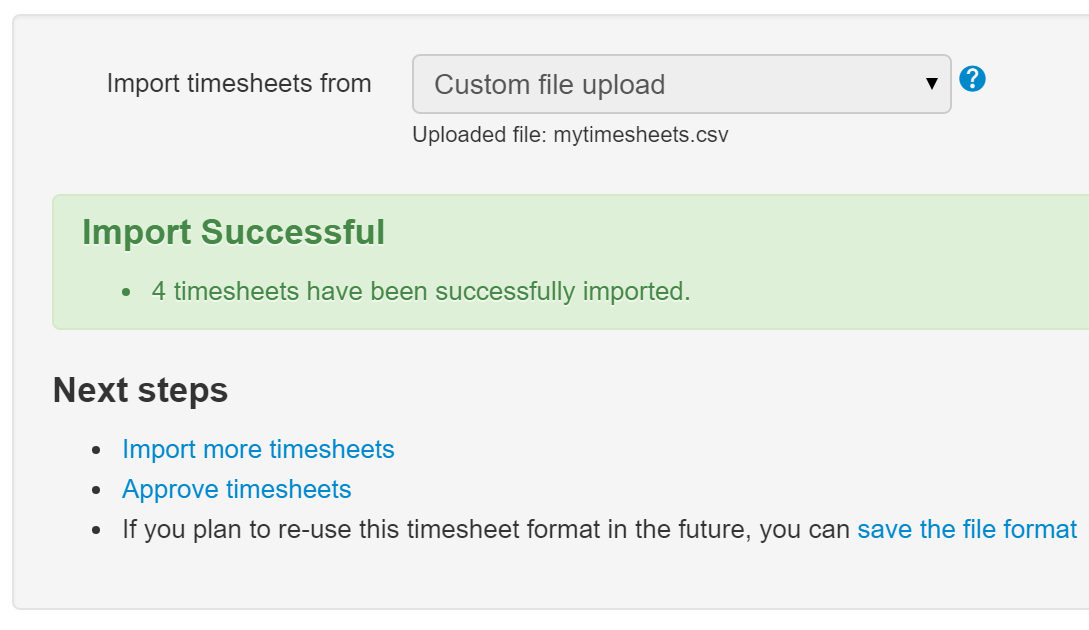This screenshot has width=1089, height=630.
Task: Click the bullet before Import more timesheets
Action: [x=97, y=451]
